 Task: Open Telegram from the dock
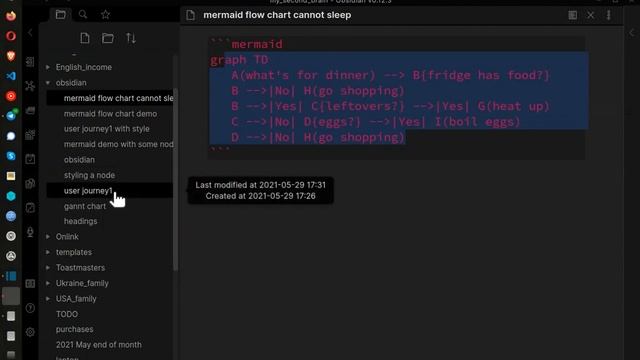tap(11, 116)
